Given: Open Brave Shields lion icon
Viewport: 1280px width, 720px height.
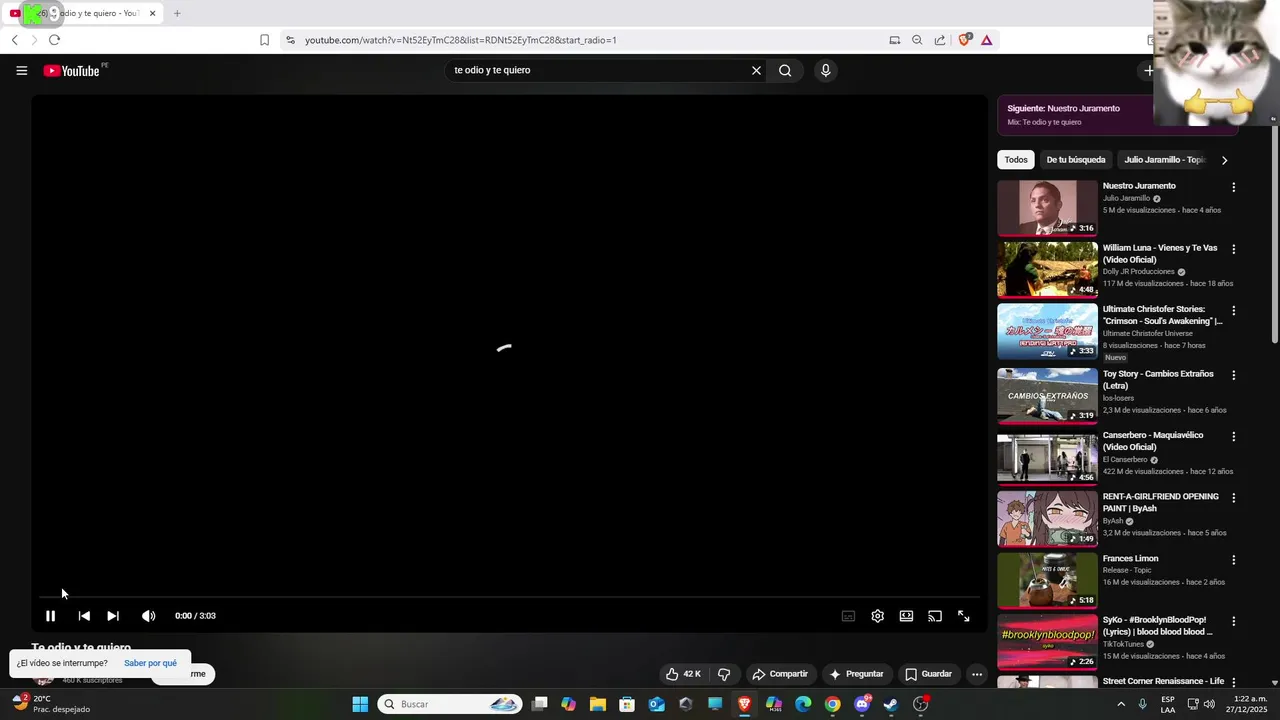Looking at the screenshot, I should [964, 40].
